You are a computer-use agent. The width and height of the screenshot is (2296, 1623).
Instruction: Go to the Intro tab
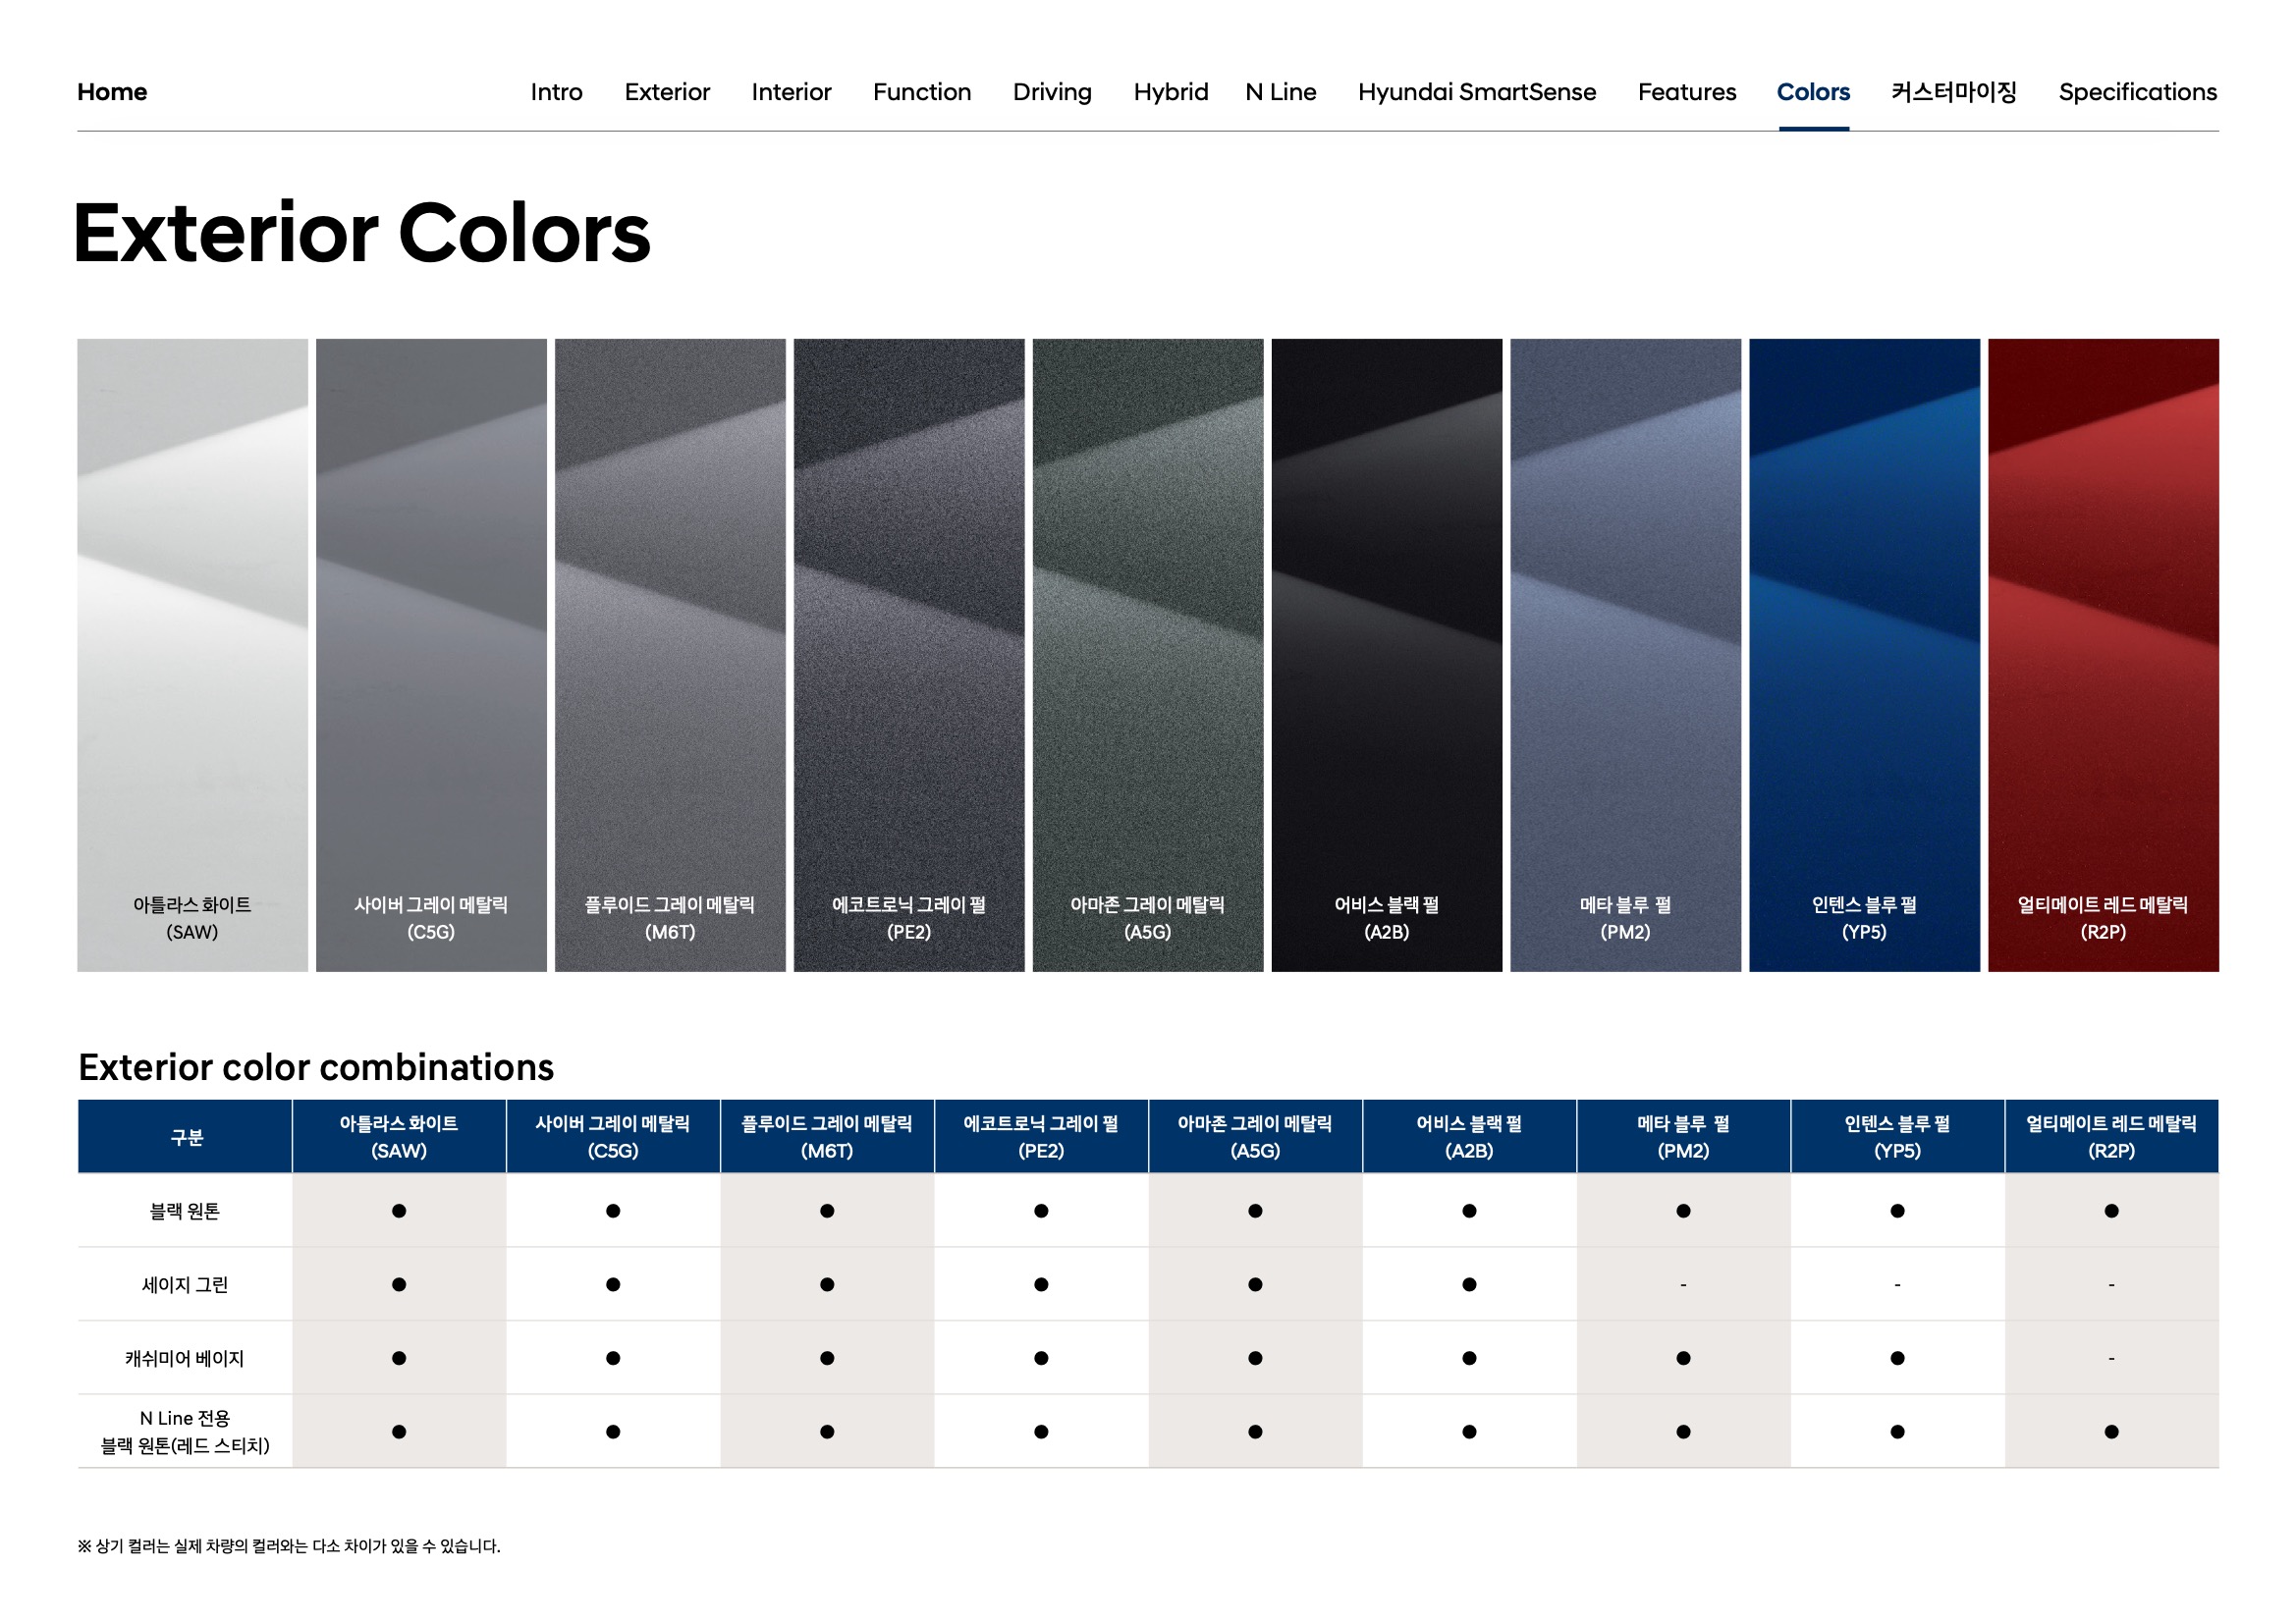pos(556,92)
